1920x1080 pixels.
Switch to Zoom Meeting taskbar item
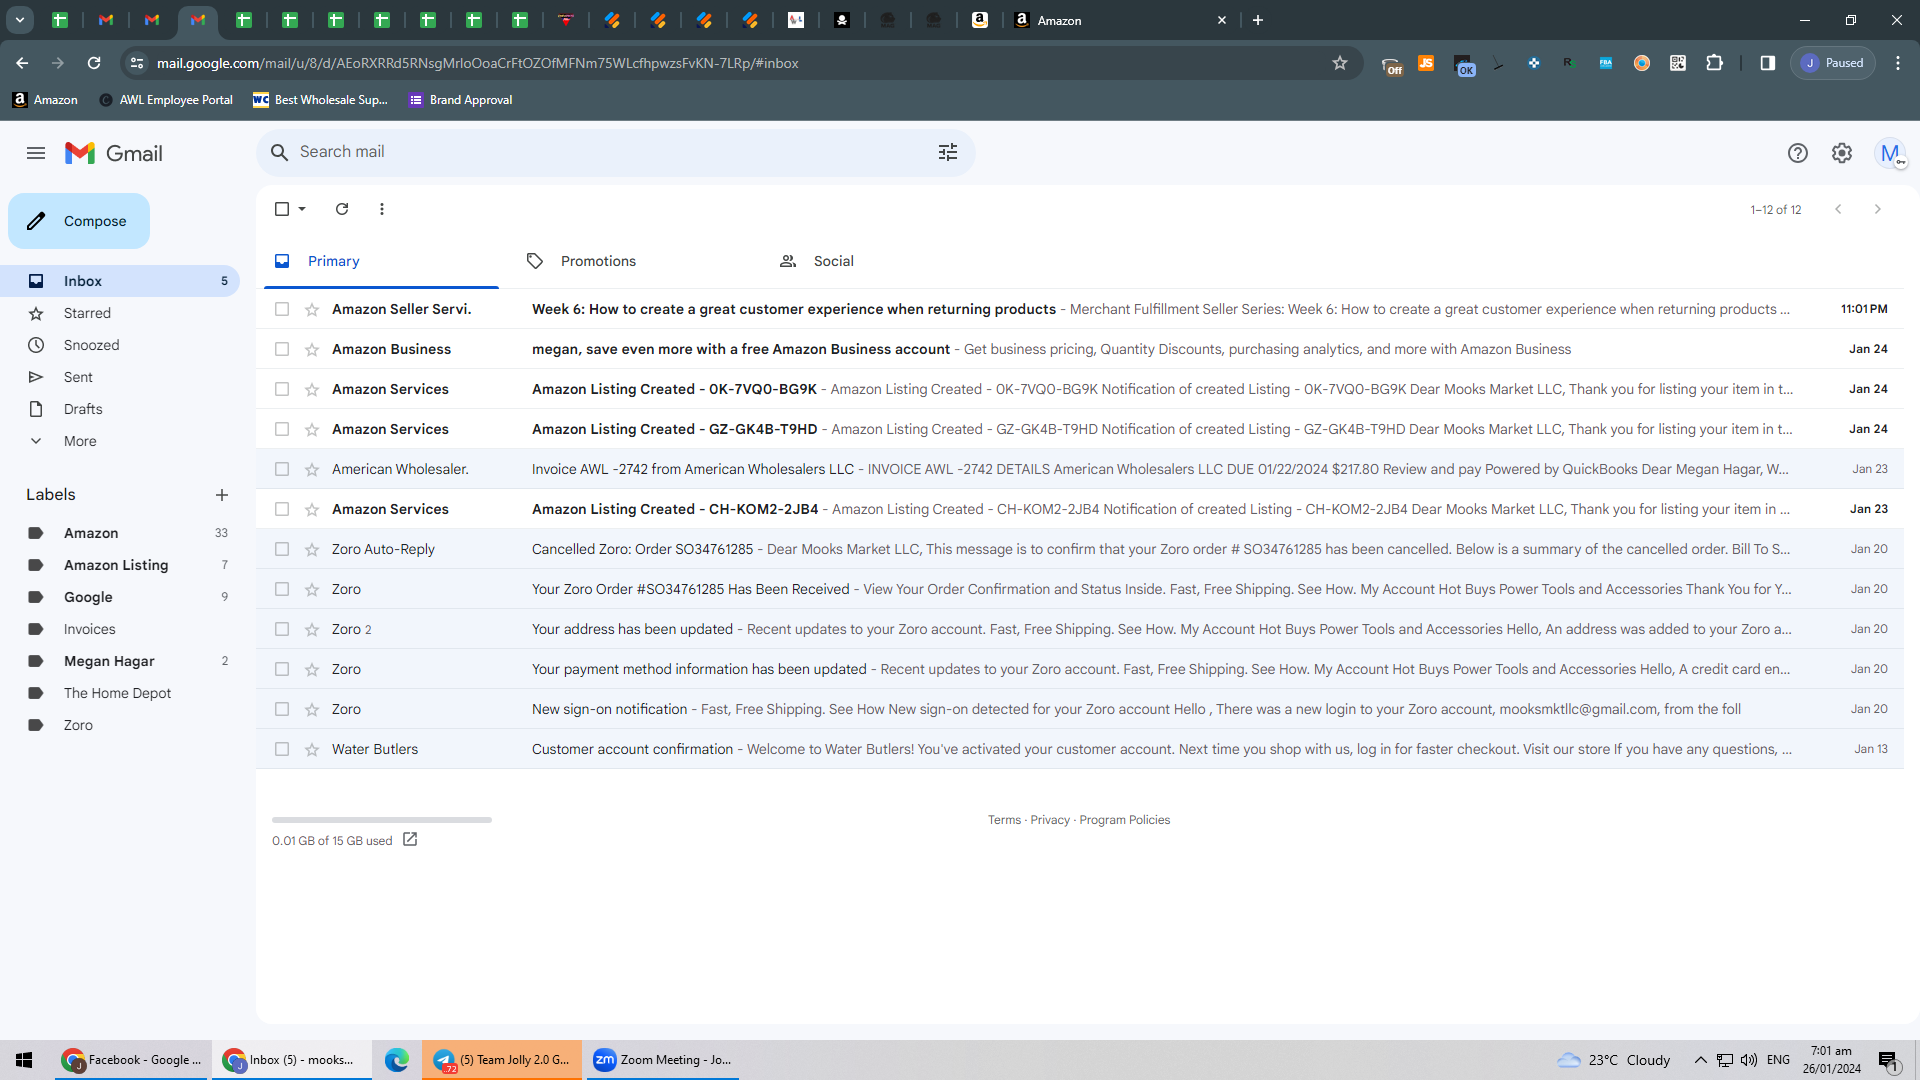coord(662,1060)
